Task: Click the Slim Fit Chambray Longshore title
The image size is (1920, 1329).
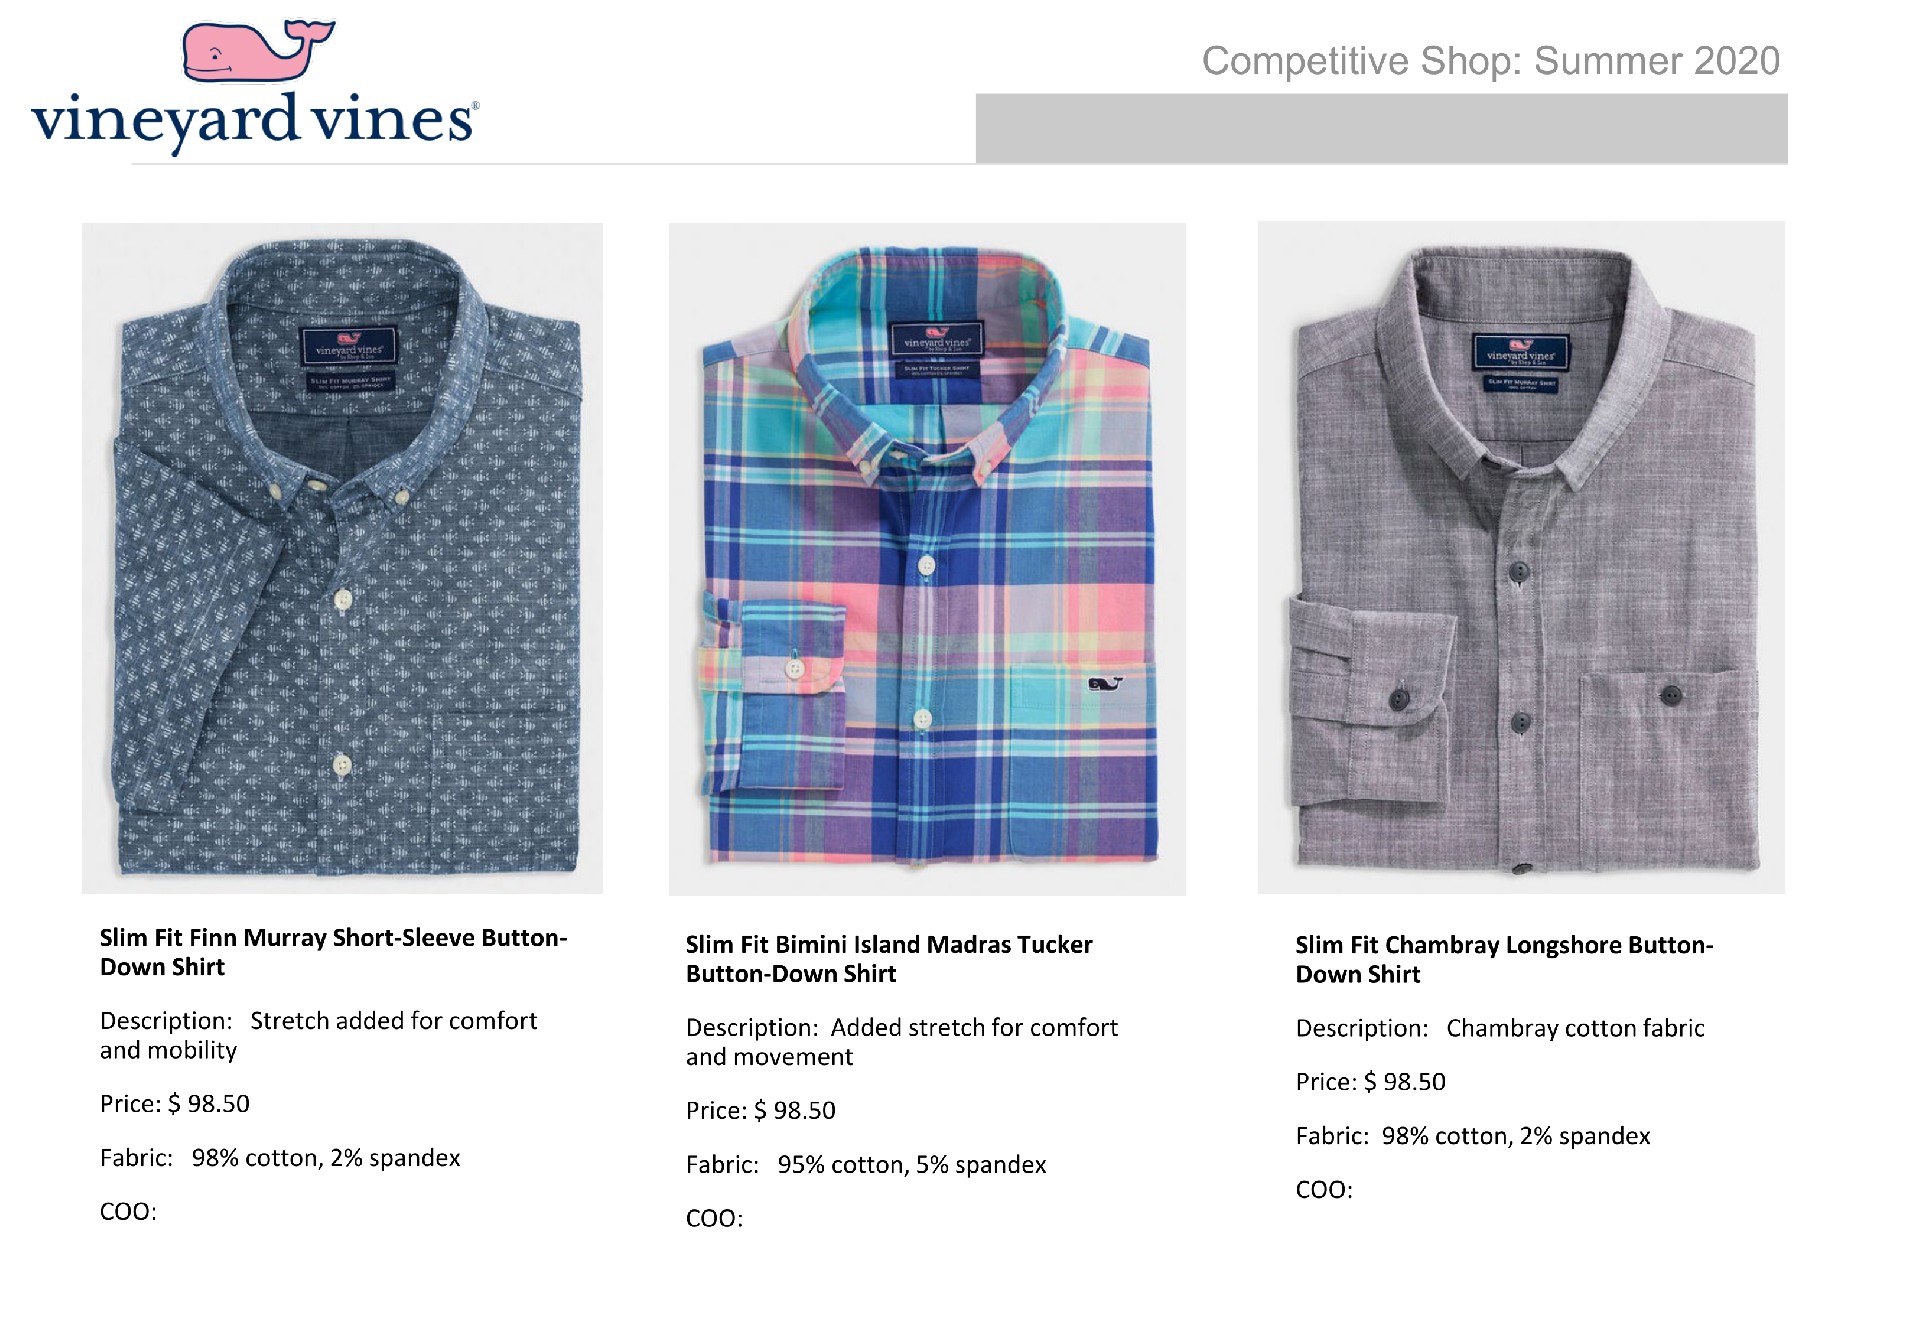Action: 1504,959
